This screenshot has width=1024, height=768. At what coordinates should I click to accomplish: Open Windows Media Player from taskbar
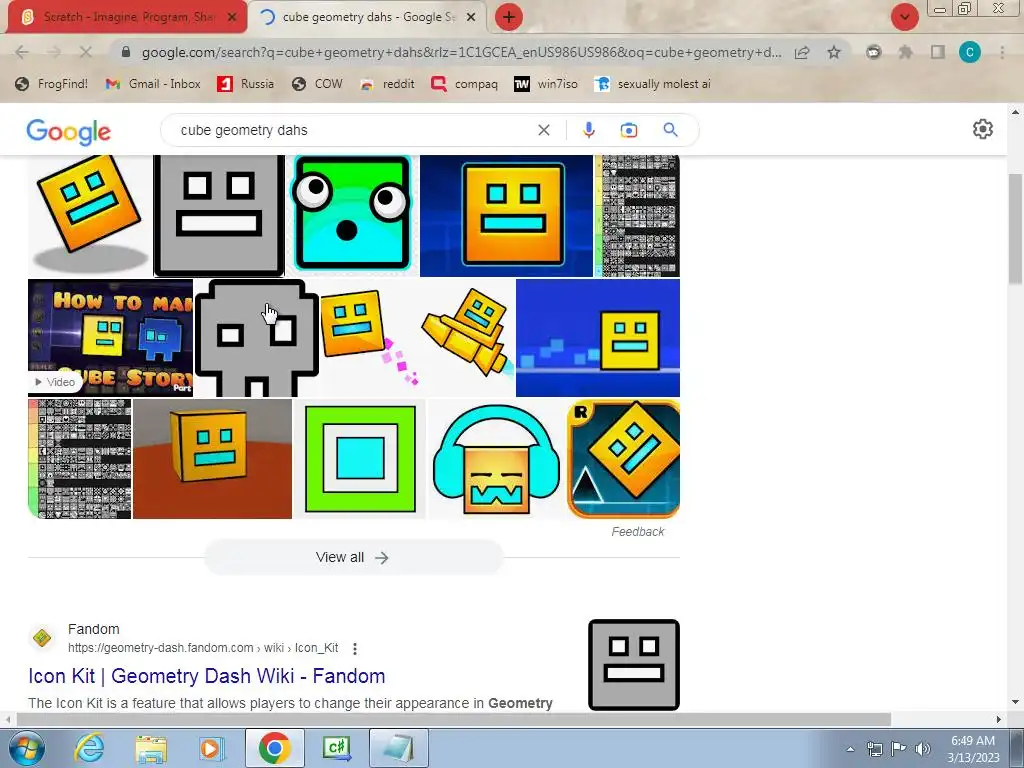(x=211, y=748)
